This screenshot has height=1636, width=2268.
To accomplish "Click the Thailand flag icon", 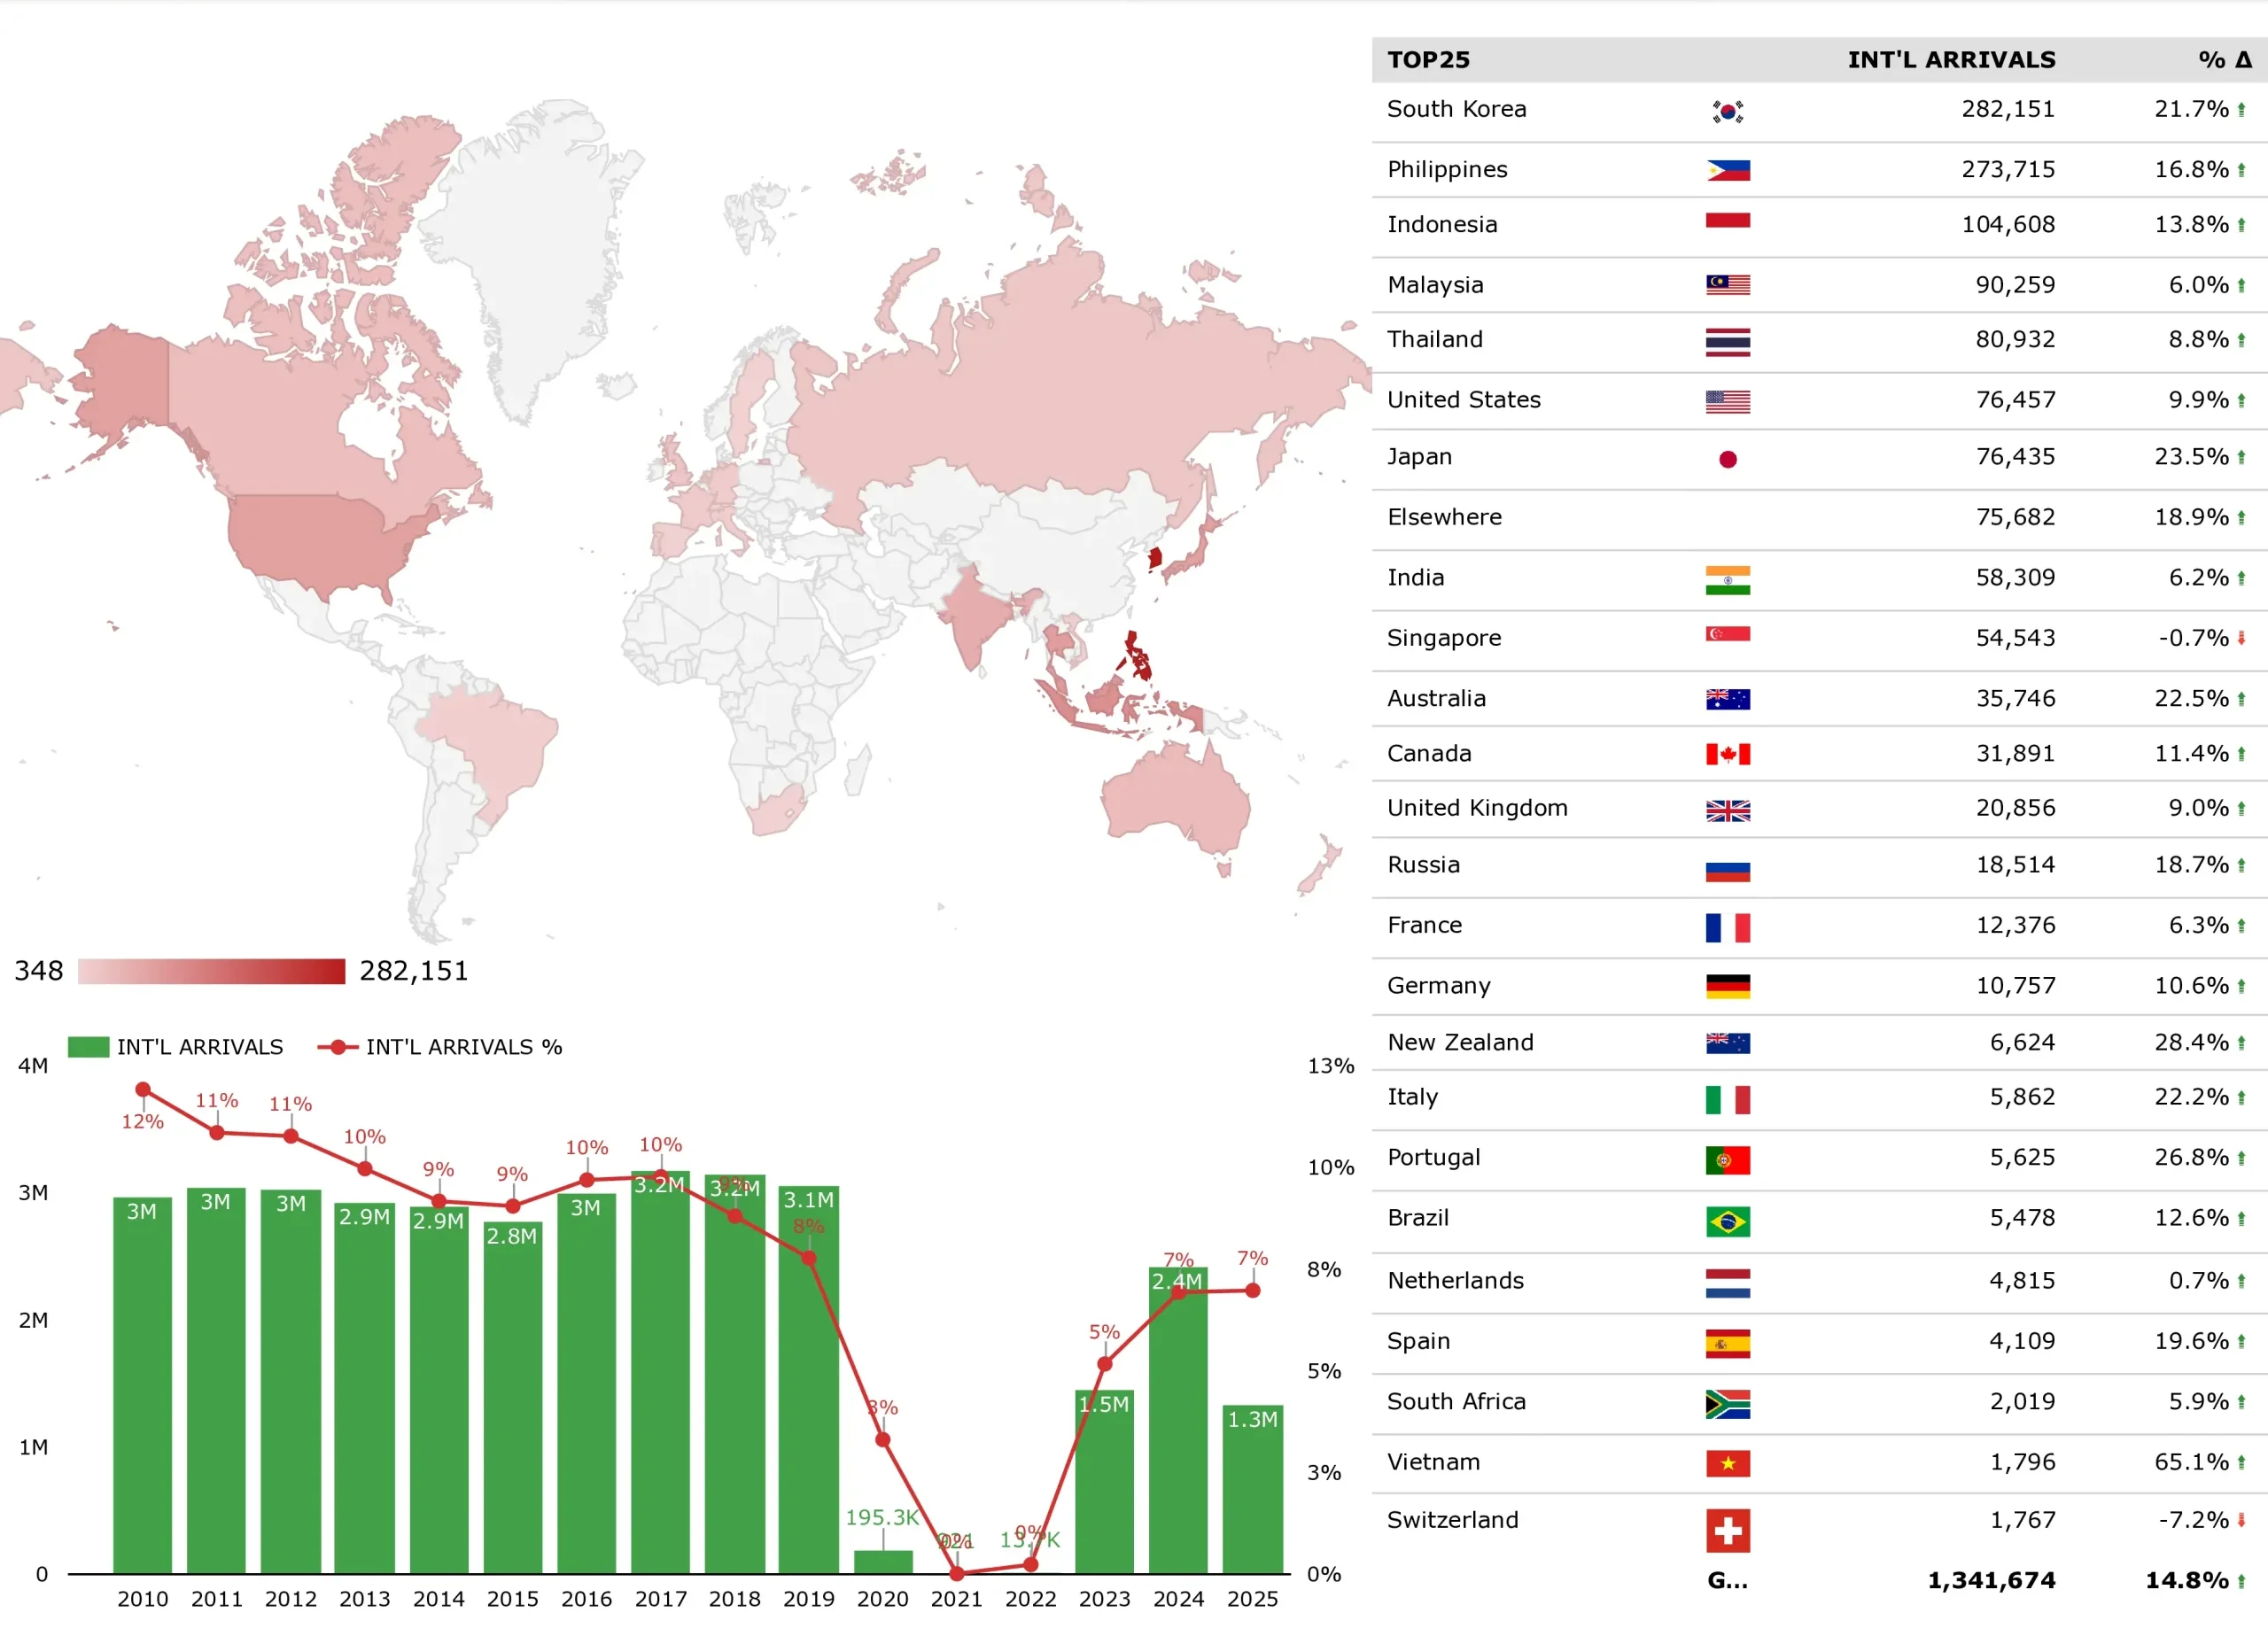I will click(x=1727, y=342).
